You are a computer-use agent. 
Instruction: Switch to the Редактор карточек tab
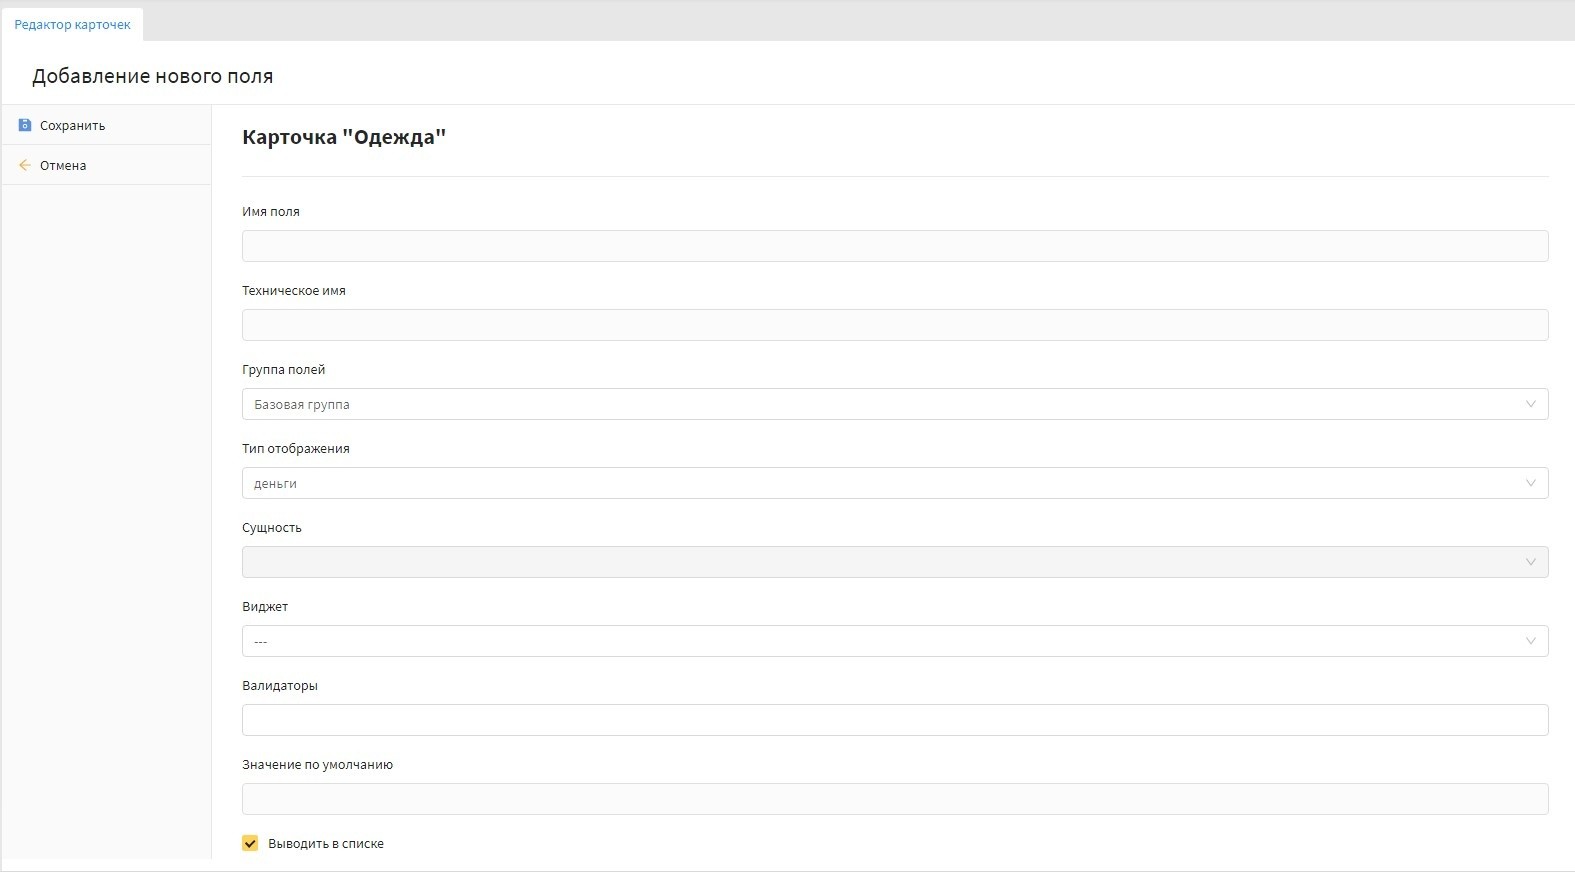[72, 25]
